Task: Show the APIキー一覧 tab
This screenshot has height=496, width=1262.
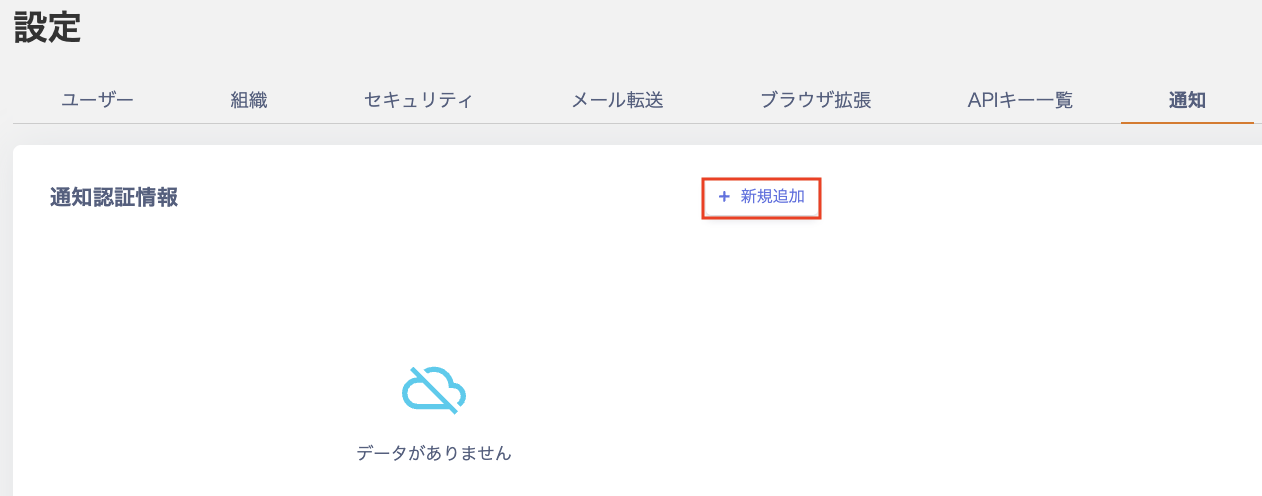Action: tap(1020, 100)
